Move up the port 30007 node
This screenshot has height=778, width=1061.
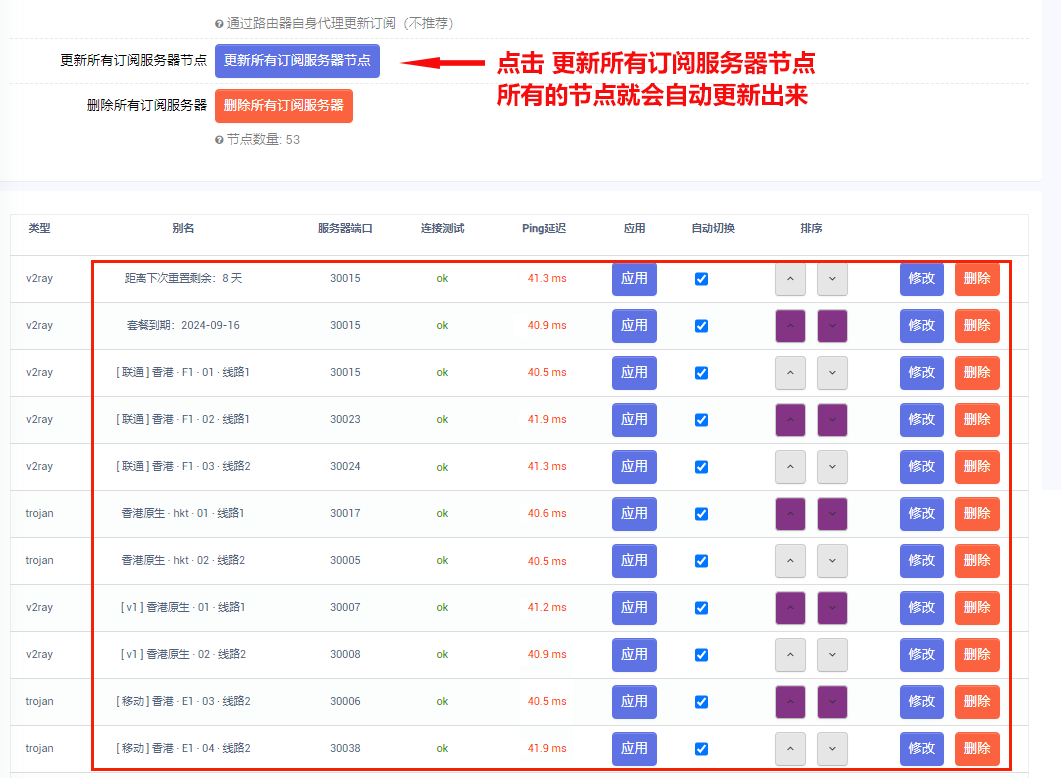tap(790, 608)
